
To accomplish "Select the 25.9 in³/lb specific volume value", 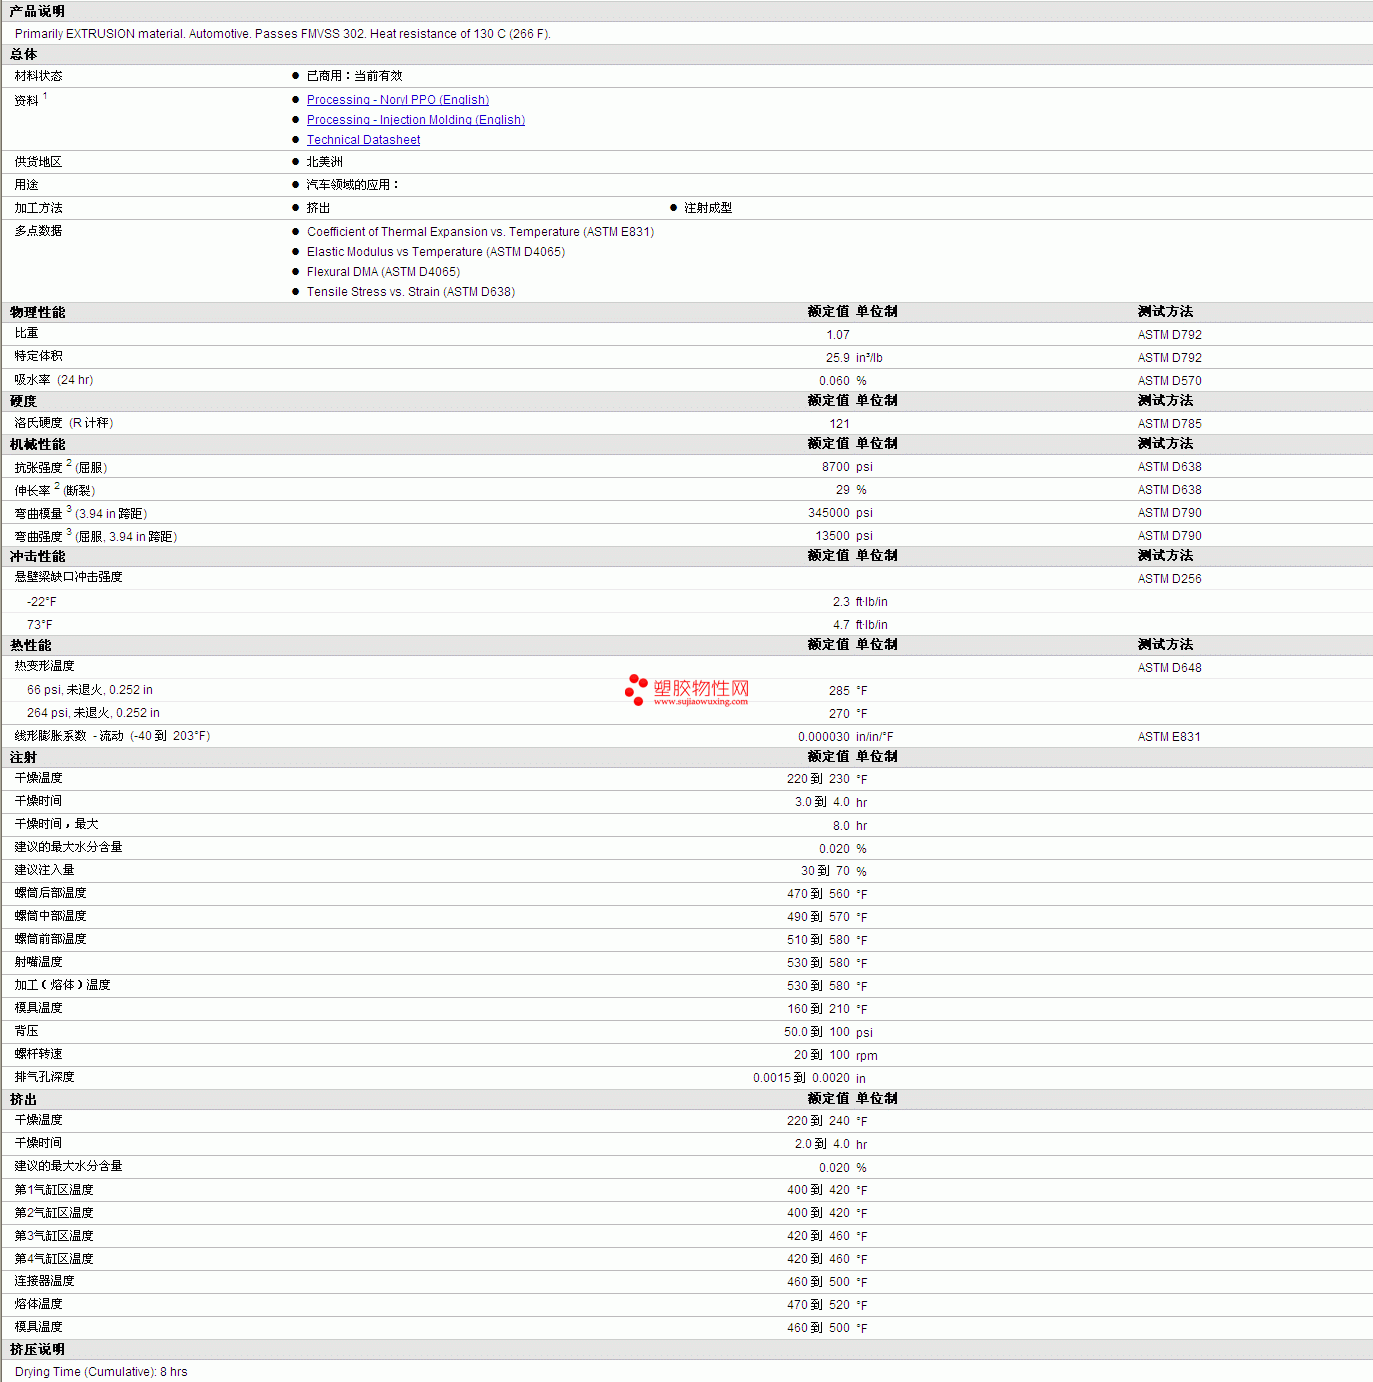I will click(854, 358).
